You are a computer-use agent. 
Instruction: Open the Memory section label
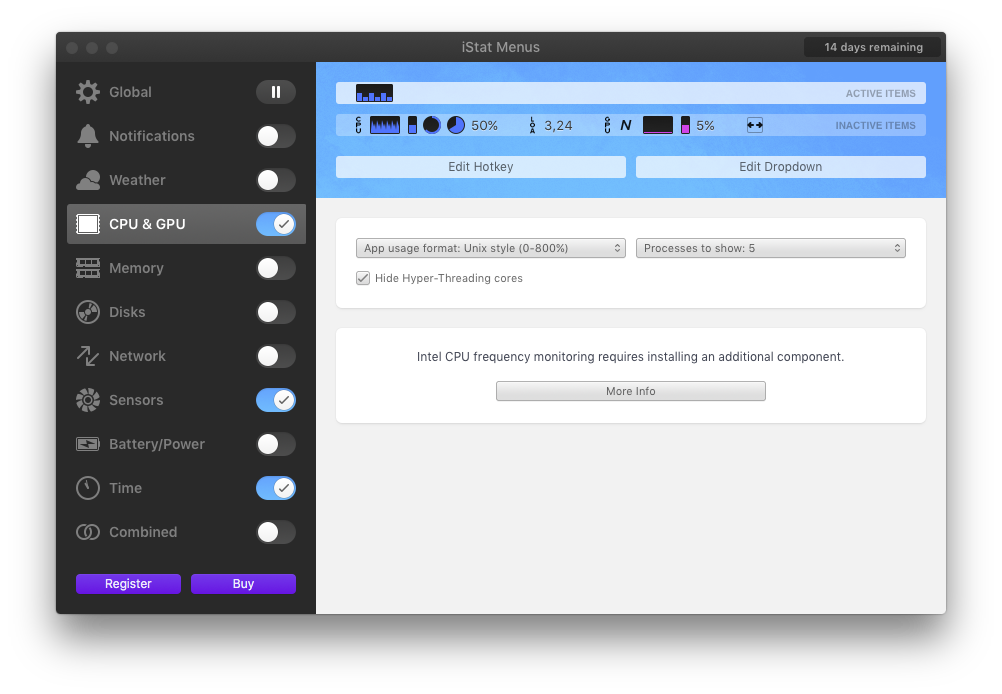click(x=136, y=268)
